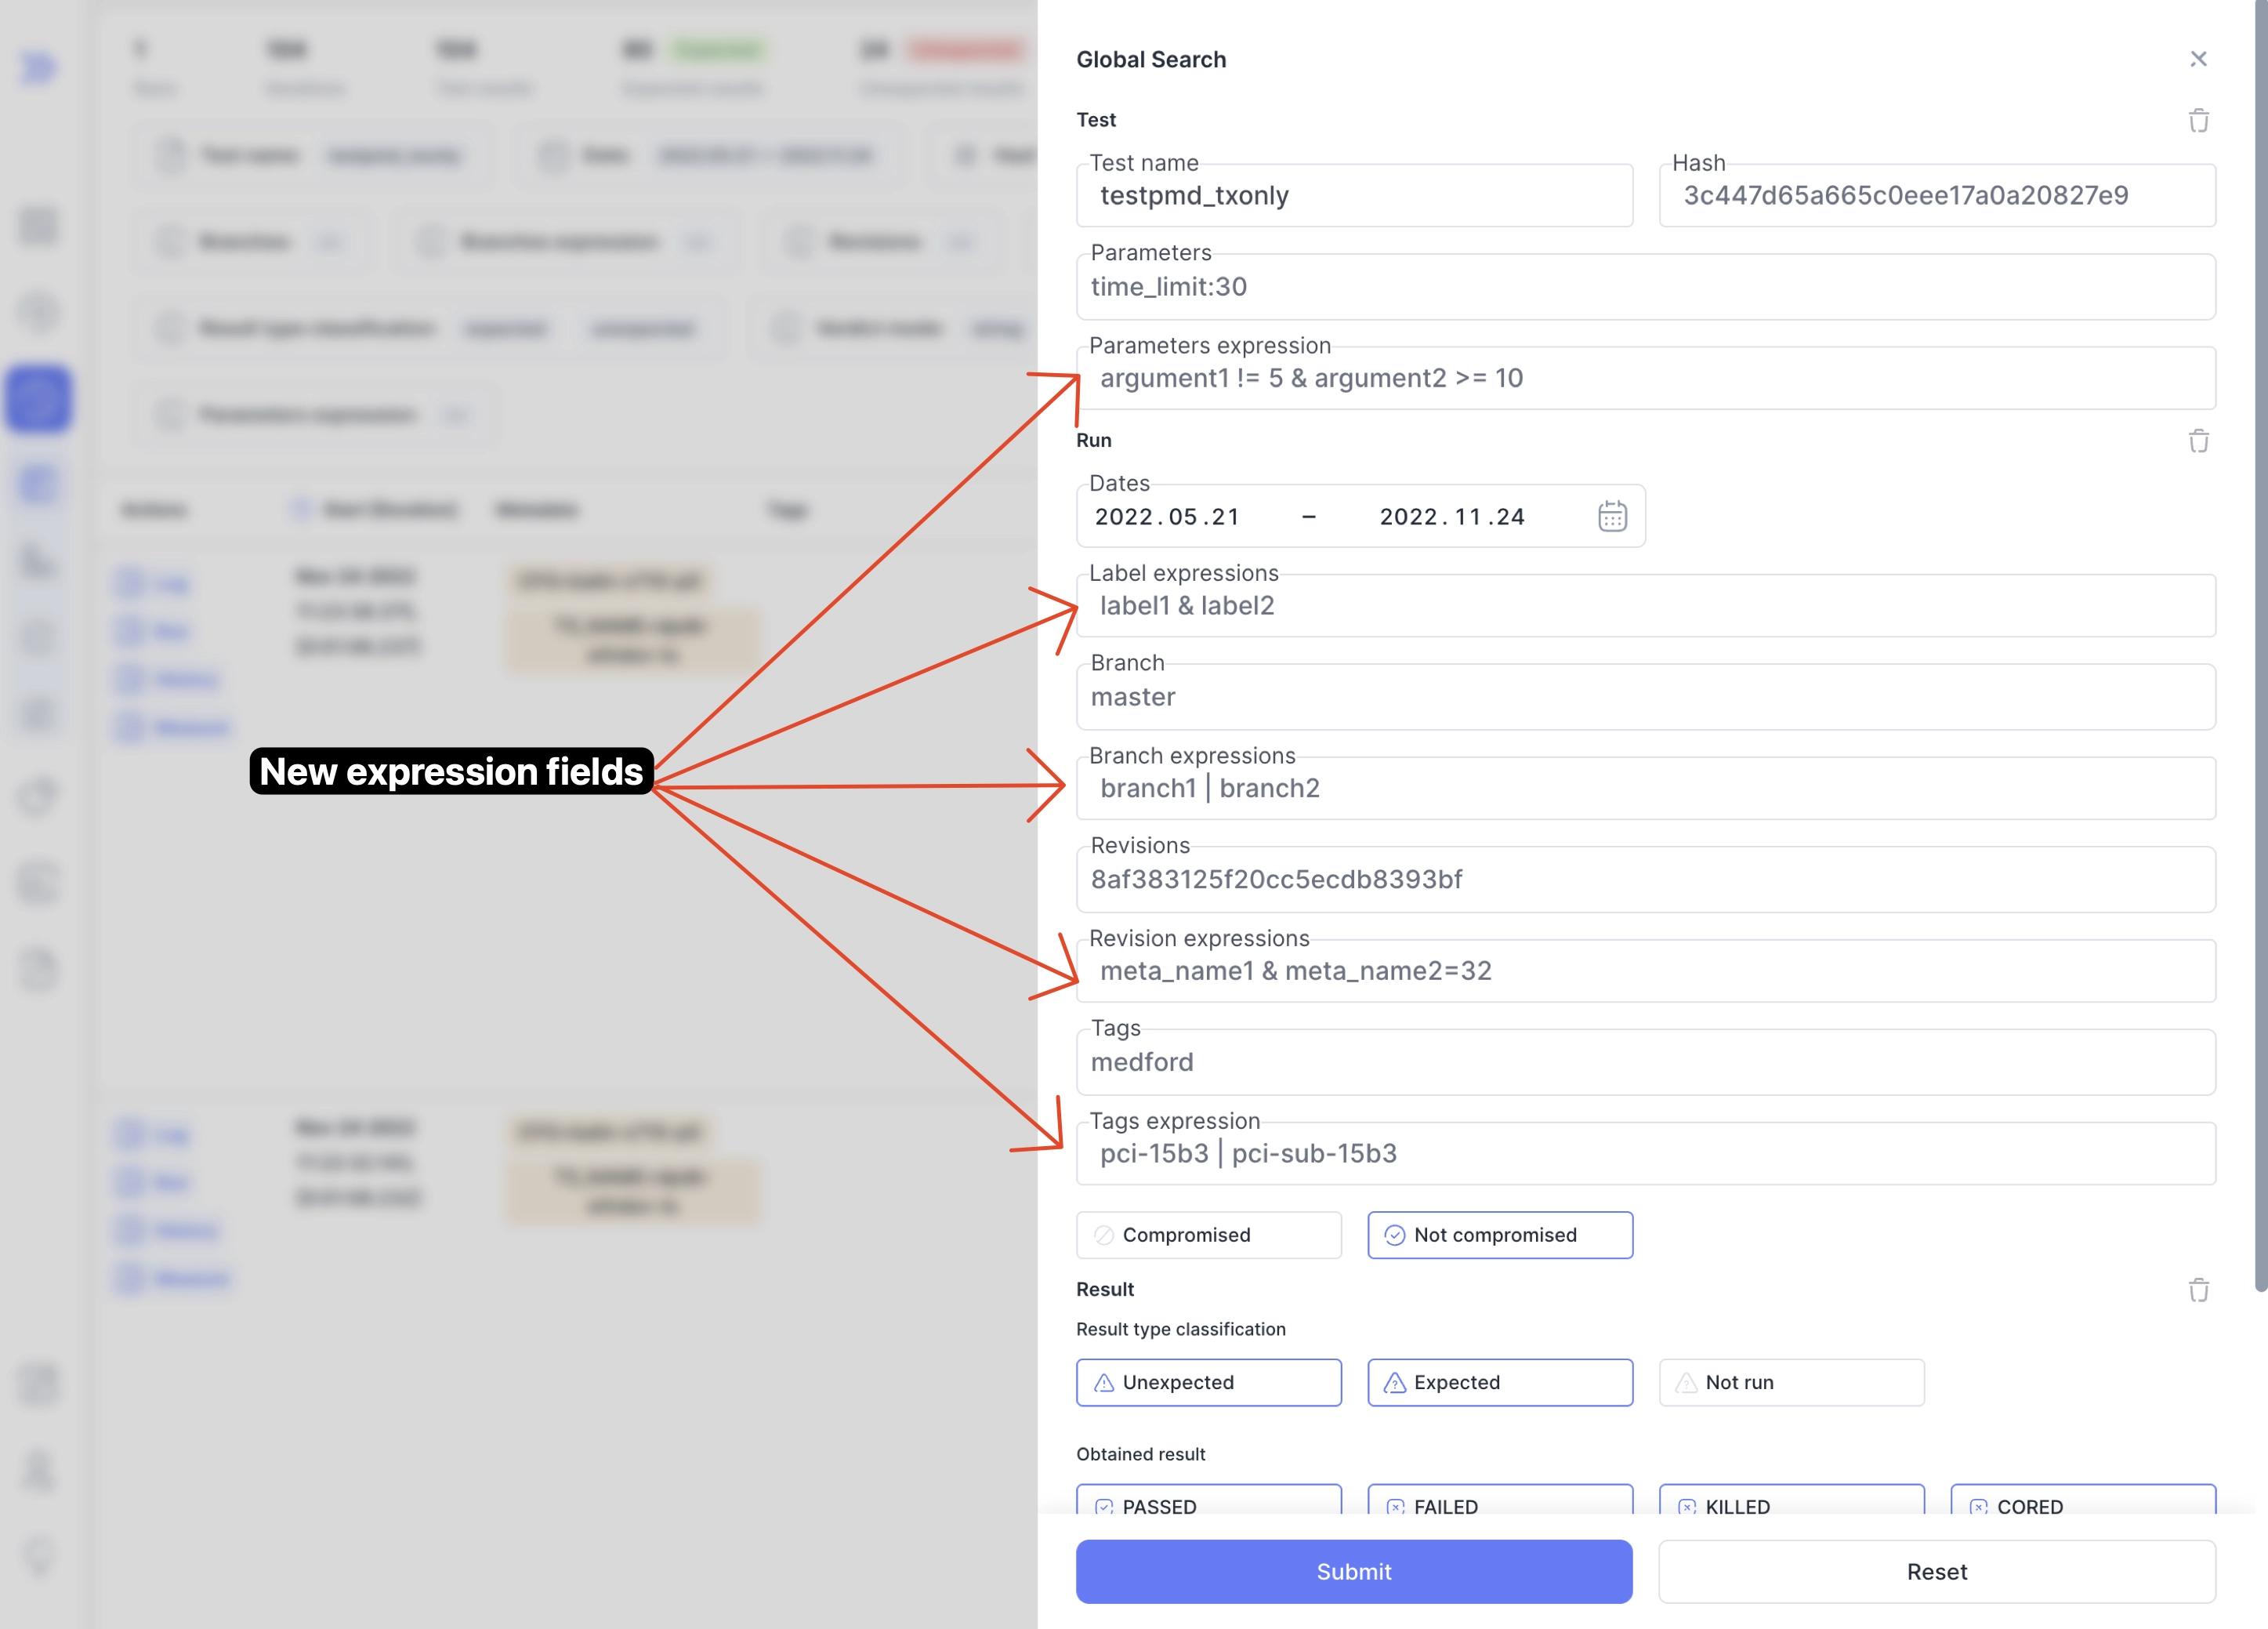2268x1629 pixels.
Task: Toggle the PASSED obtained result
Action: tap(1208, 1503)
